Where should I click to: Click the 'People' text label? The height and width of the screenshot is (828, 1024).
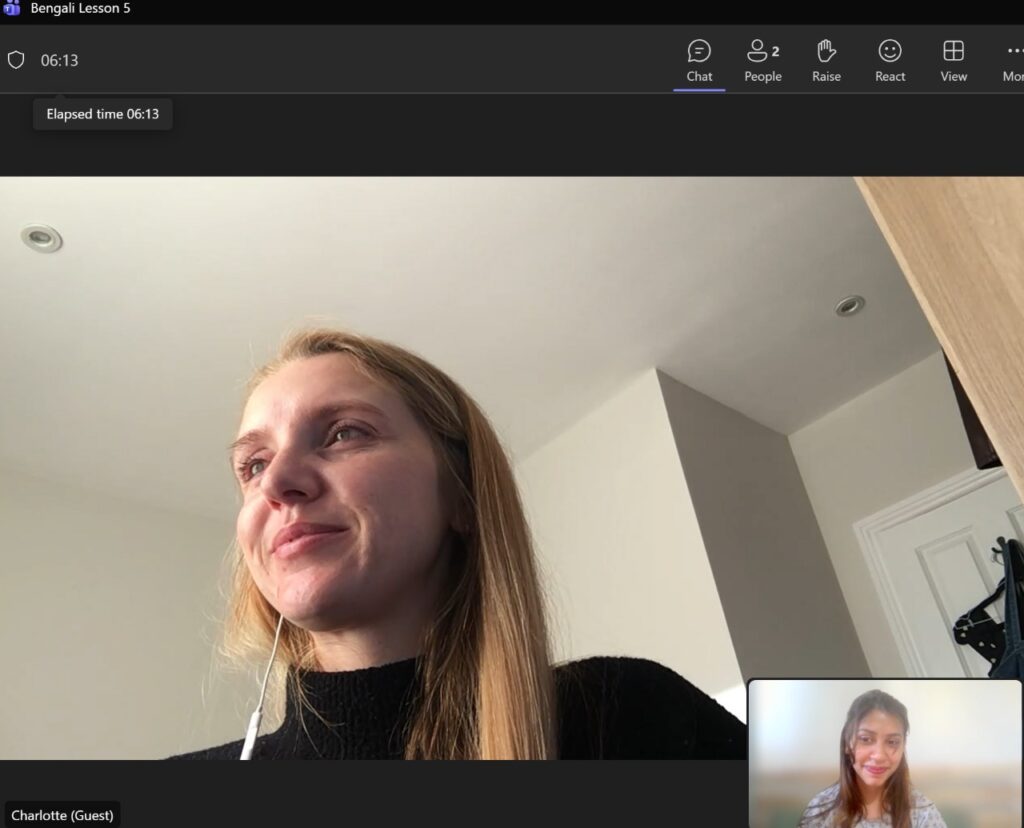[763, 77]
